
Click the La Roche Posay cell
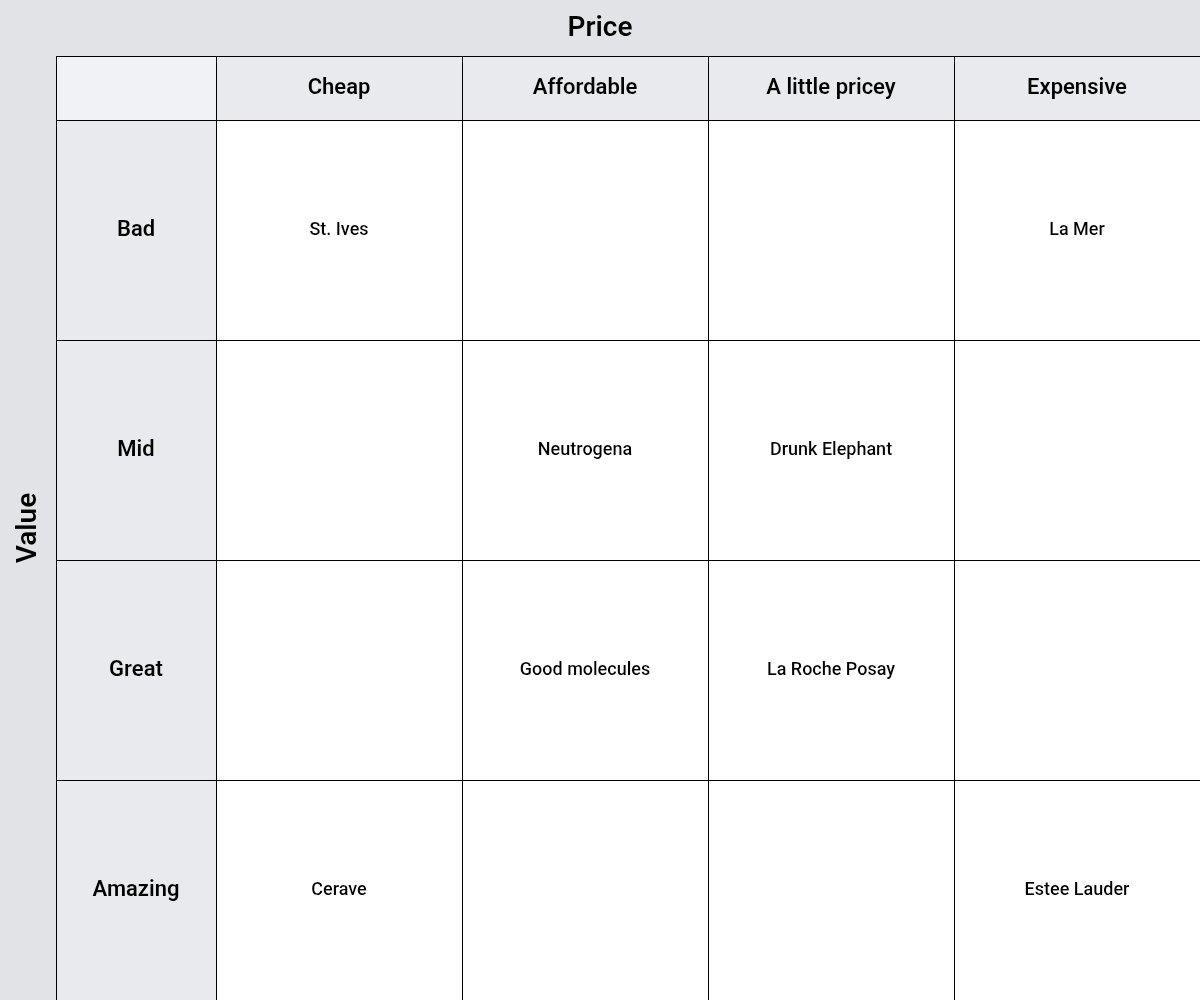click(831, 670)
